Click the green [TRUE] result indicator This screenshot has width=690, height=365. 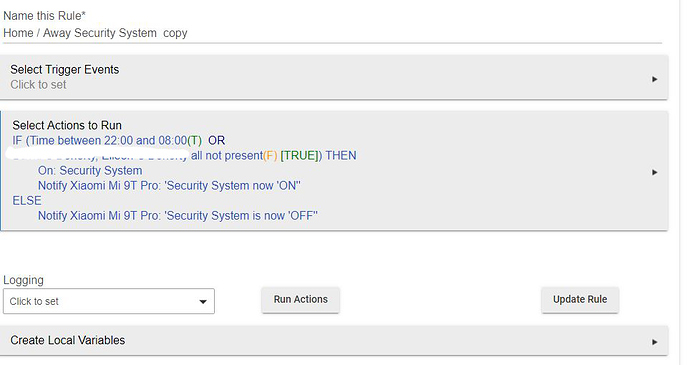point(299,155)
